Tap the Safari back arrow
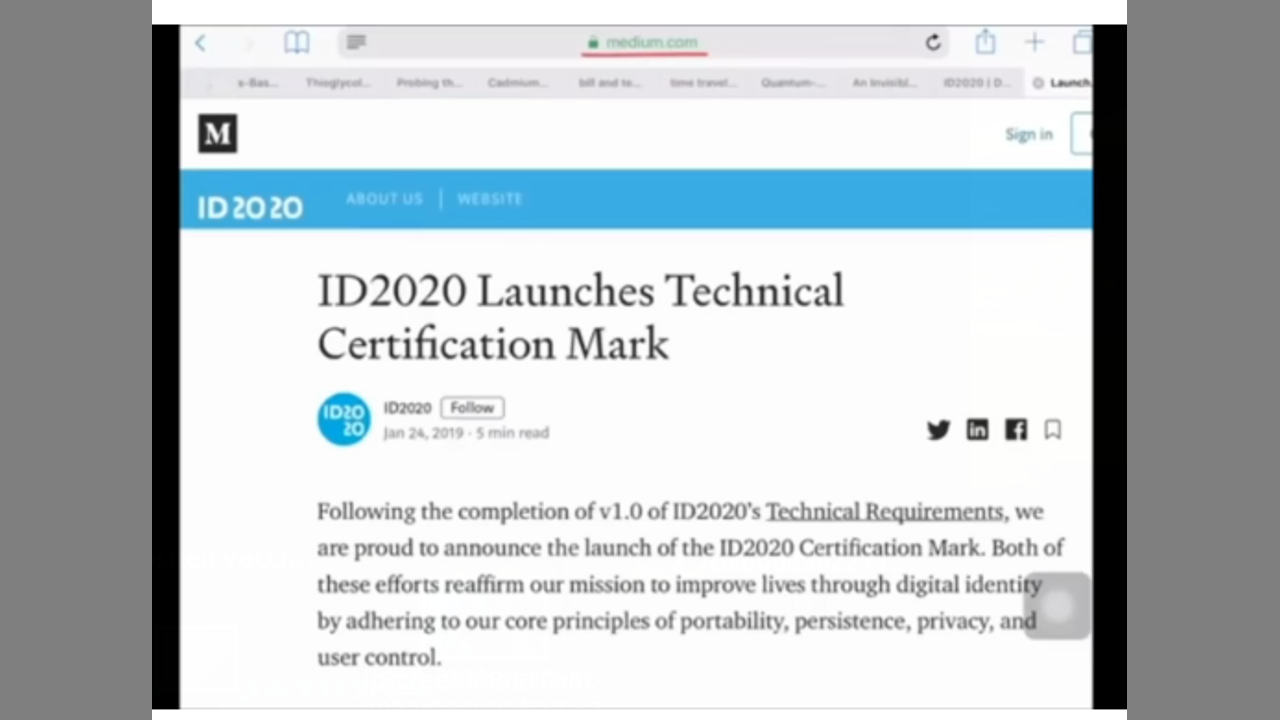This screenshot has width=1280, height=720. point(200,42)
